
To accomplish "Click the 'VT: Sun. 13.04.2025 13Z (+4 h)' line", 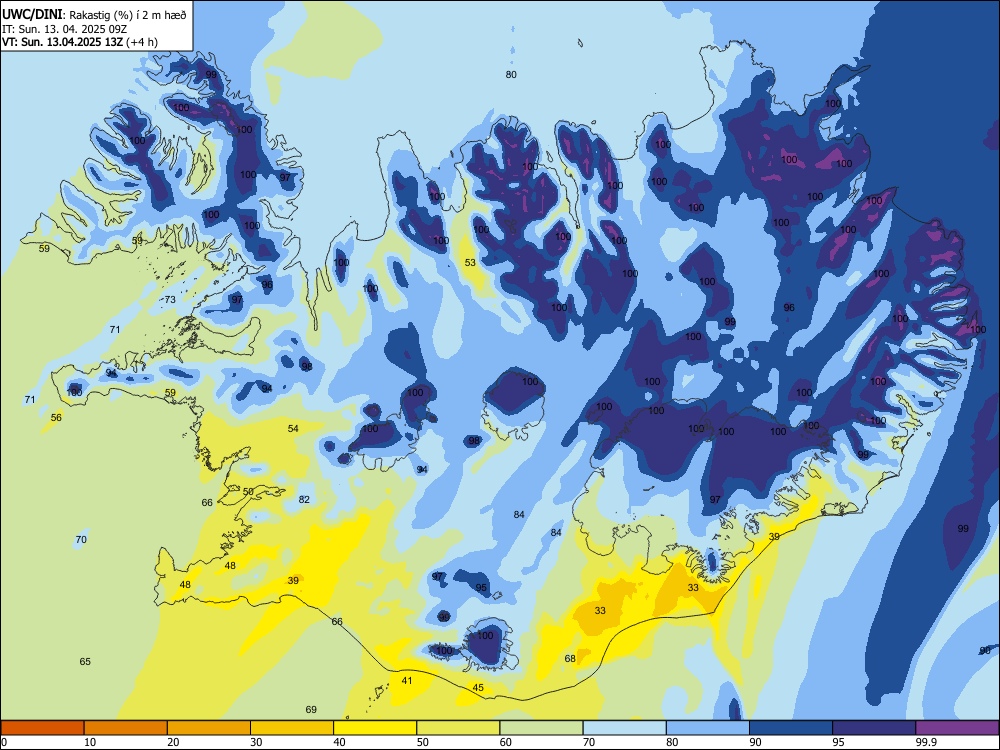I will 80,42.
